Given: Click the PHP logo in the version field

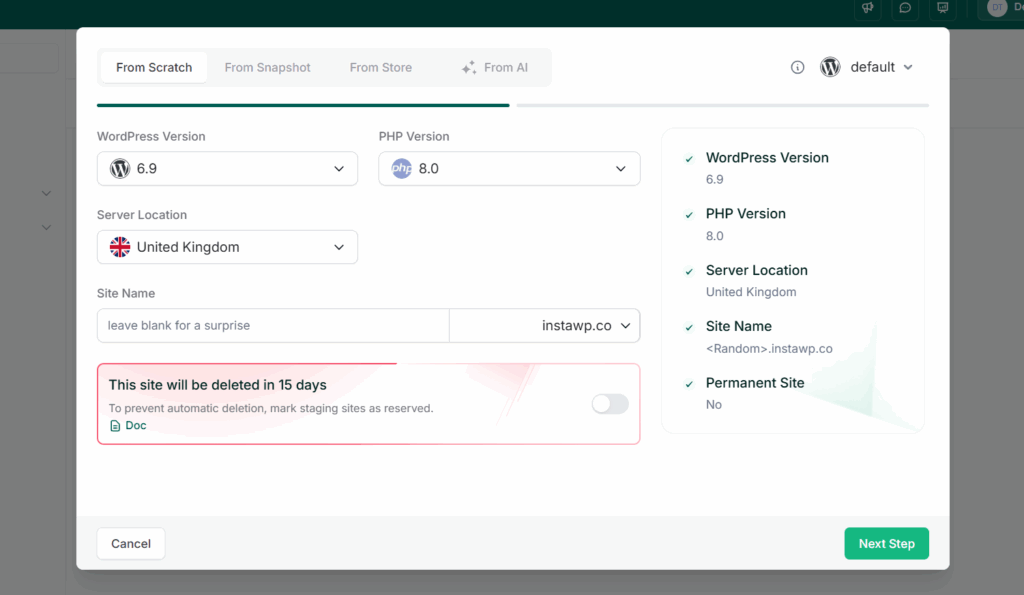Looking at the screenshot, I should [402, 168].
